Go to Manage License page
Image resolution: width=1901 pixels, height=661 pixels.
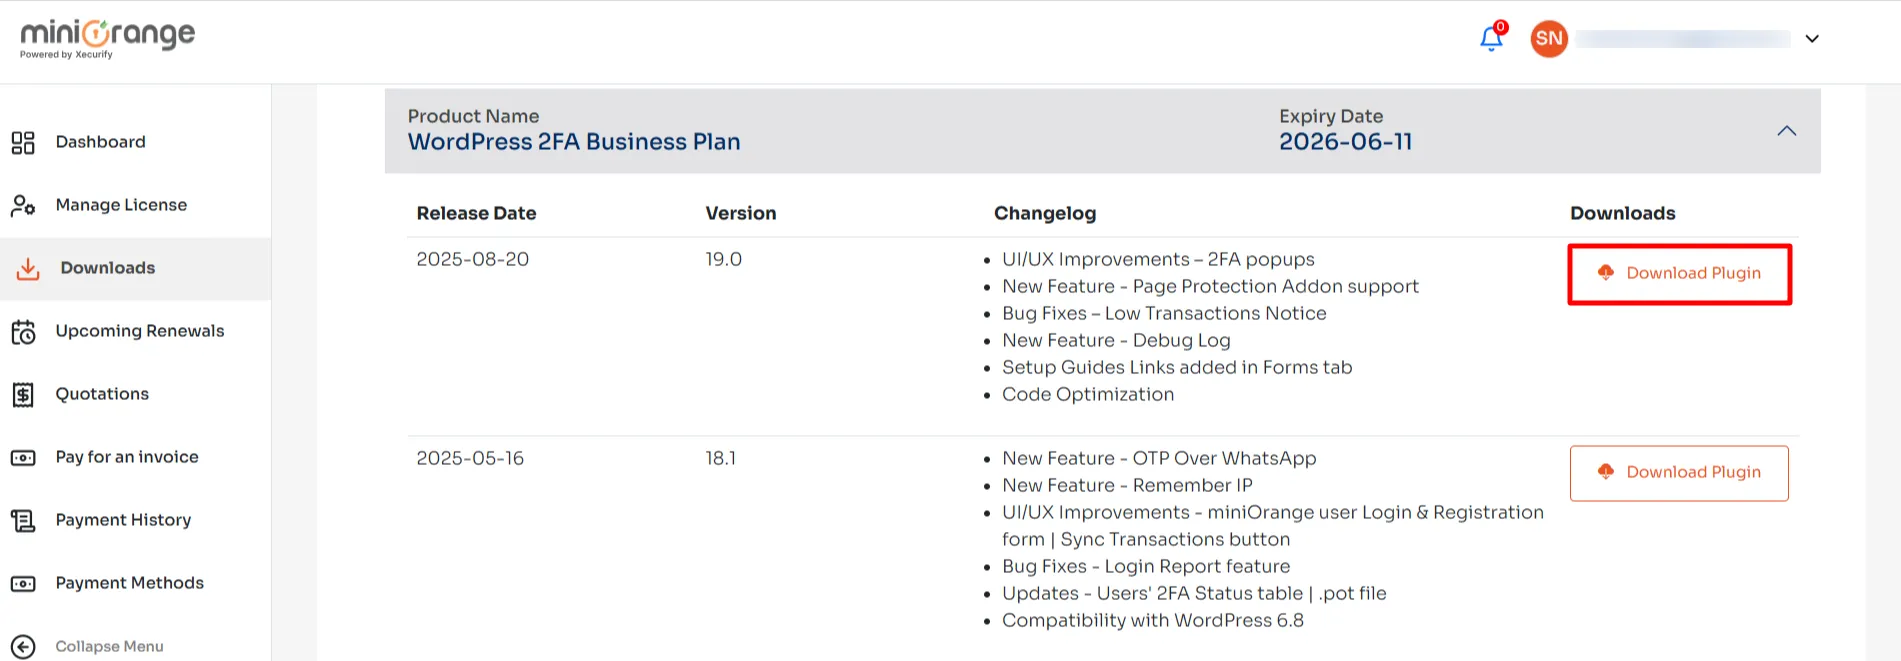tap(121, 205)
